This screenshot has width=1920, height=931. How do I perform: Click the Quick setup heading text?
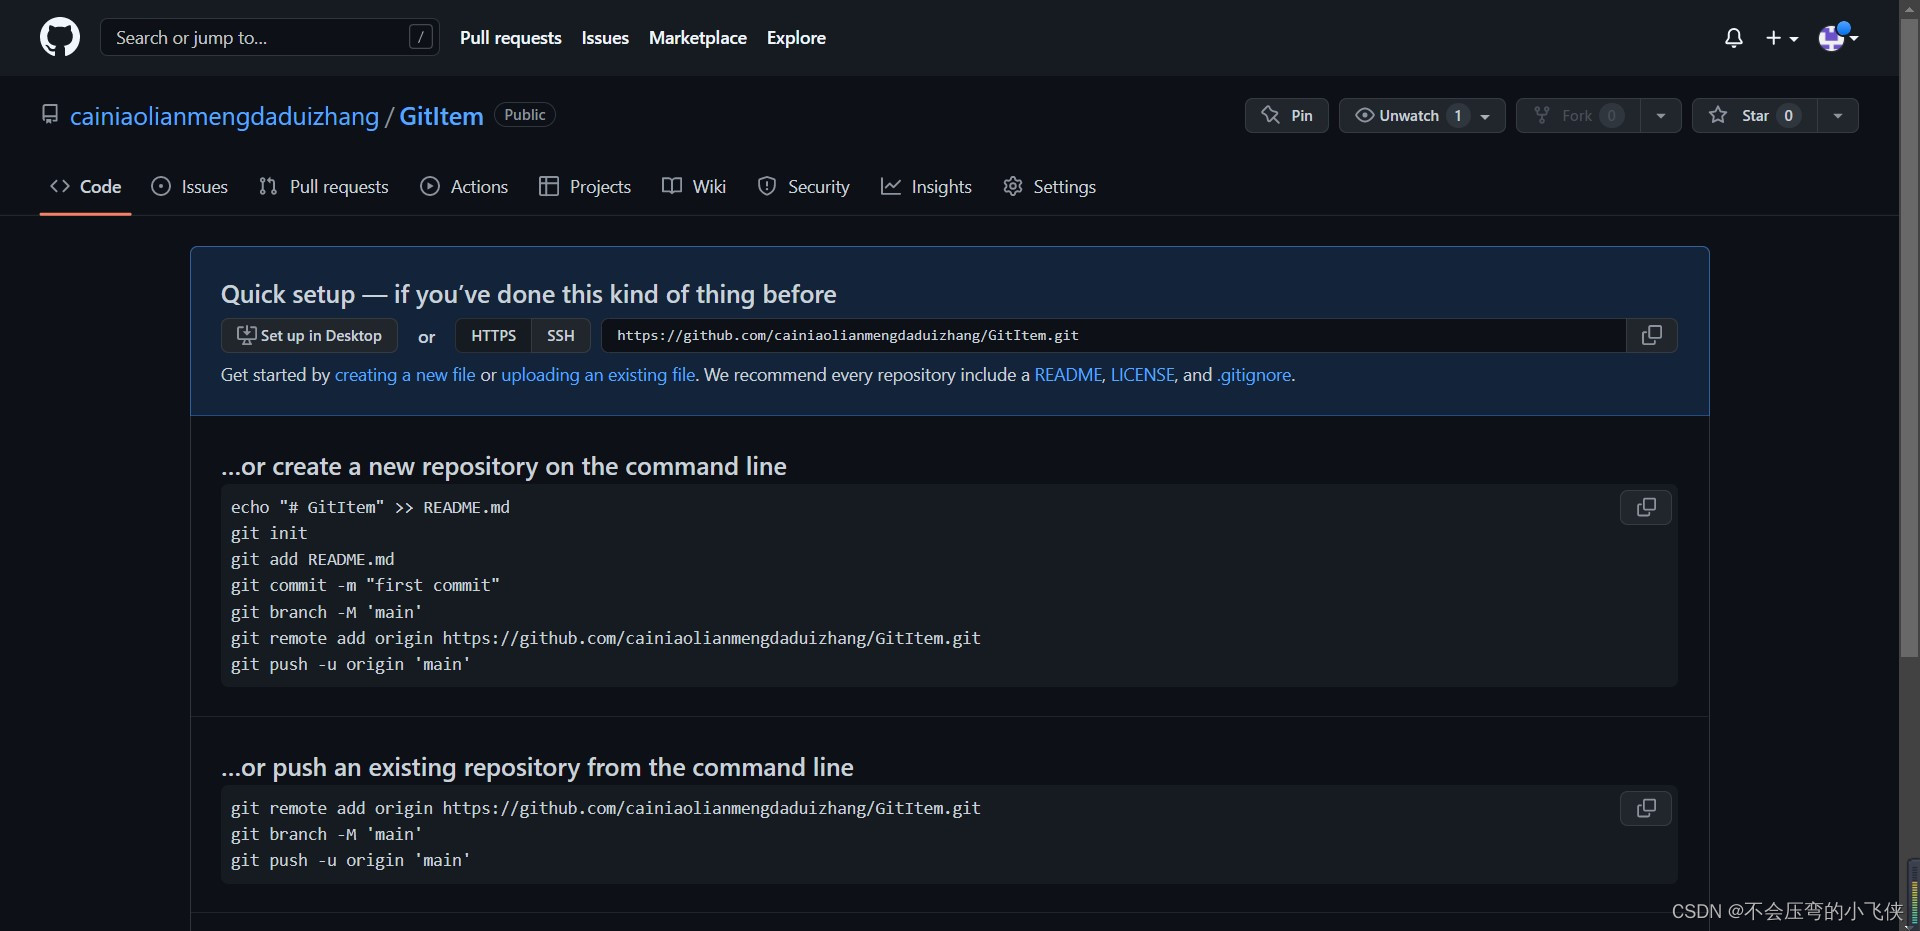point(529,295)
